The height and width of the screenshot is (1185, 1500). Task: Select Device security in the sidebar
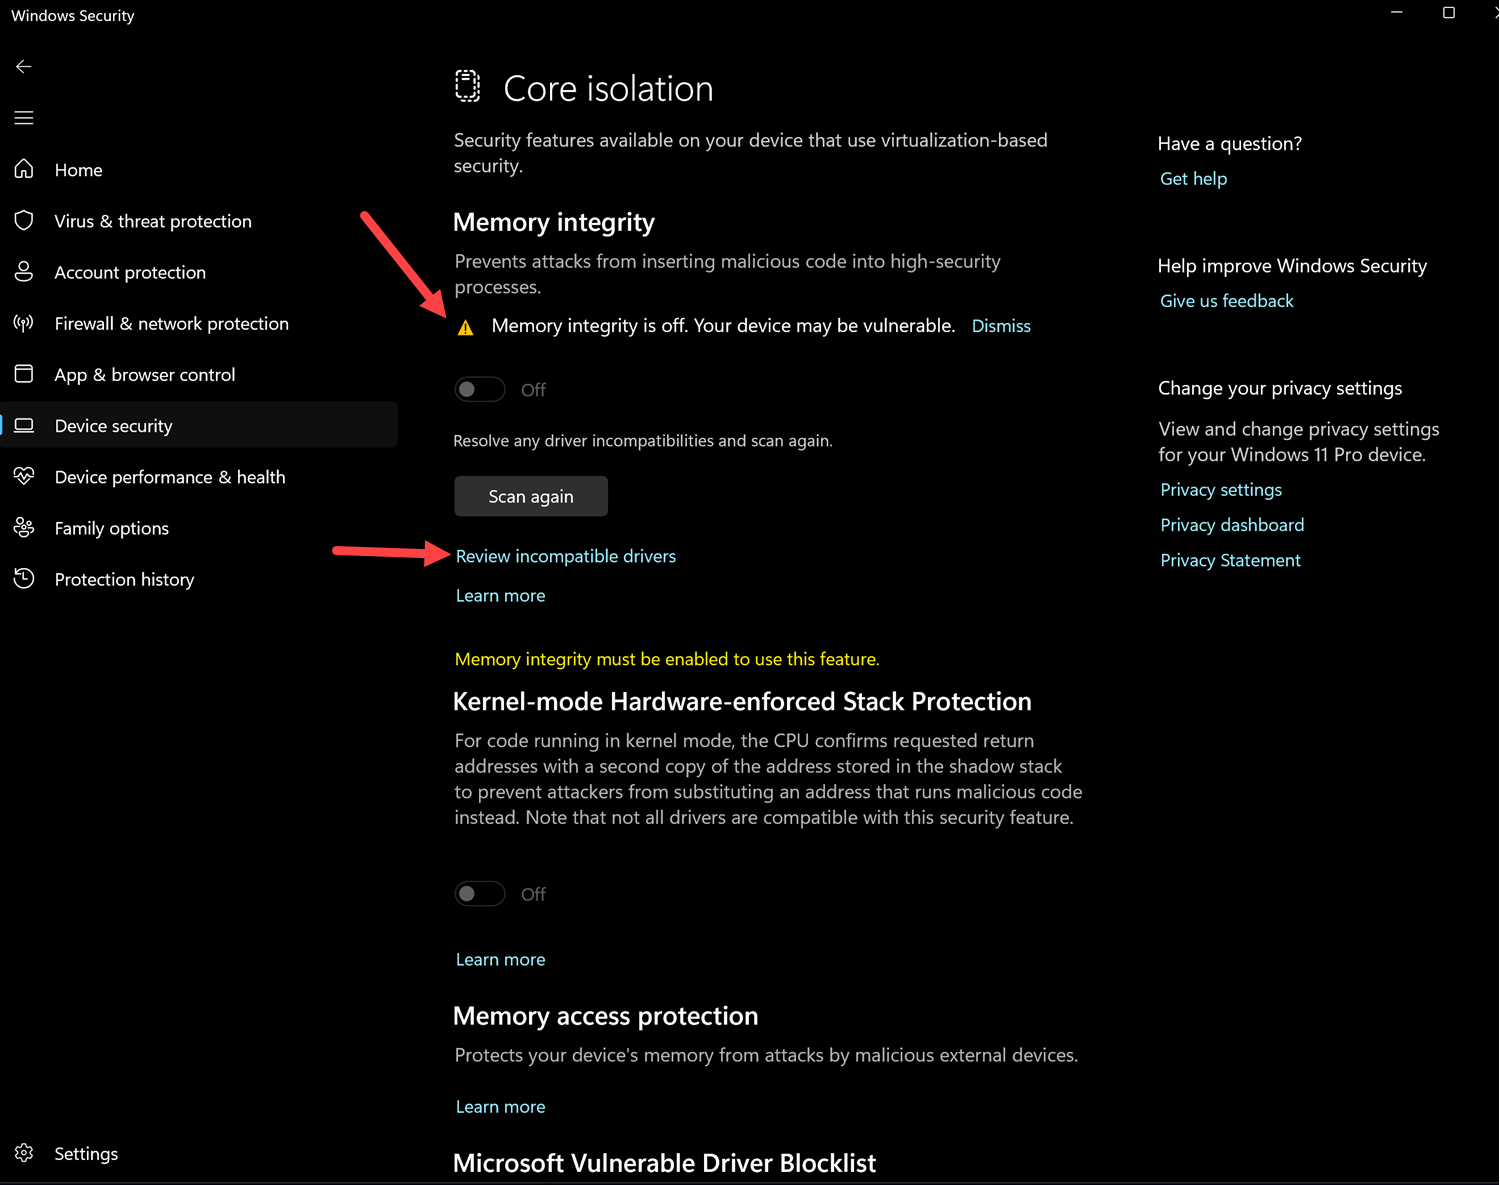pyautogui.click(x=114, y=426)
